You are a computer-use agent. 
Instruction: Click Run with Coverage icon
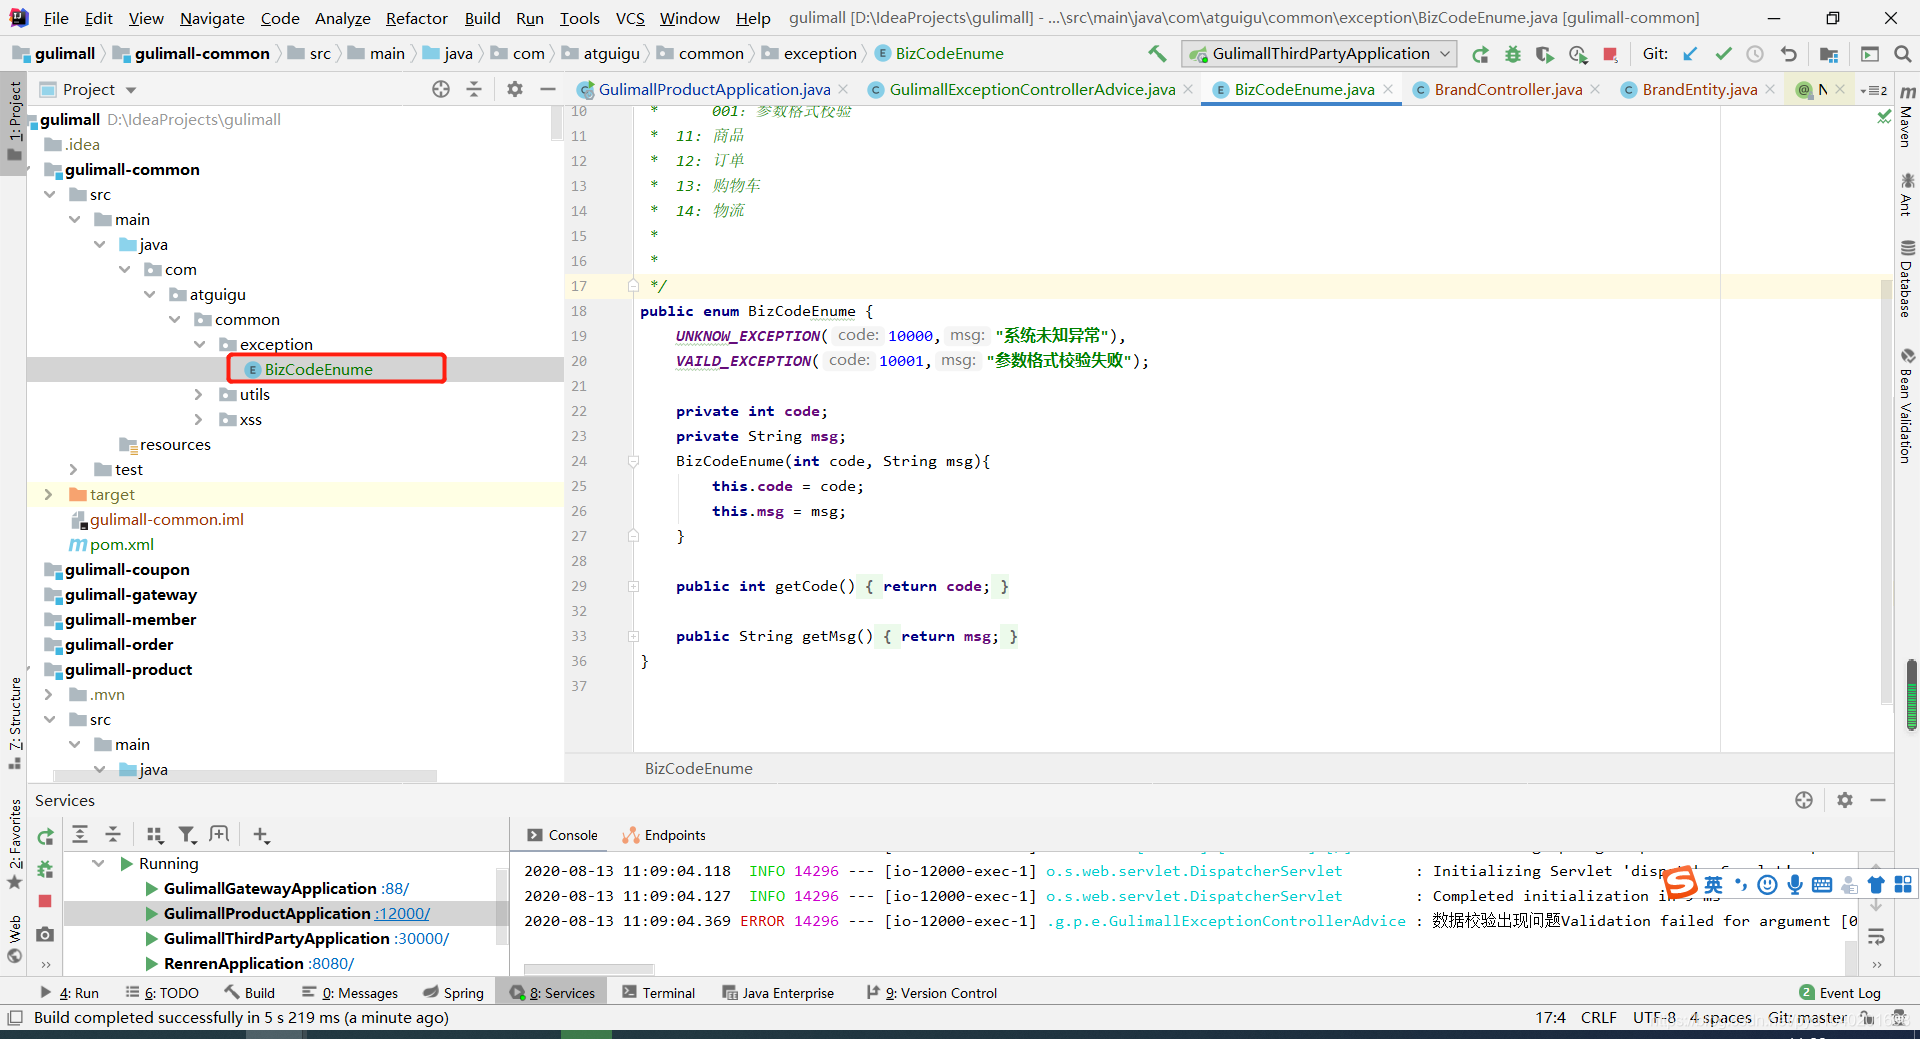[x=1545, y=54]
